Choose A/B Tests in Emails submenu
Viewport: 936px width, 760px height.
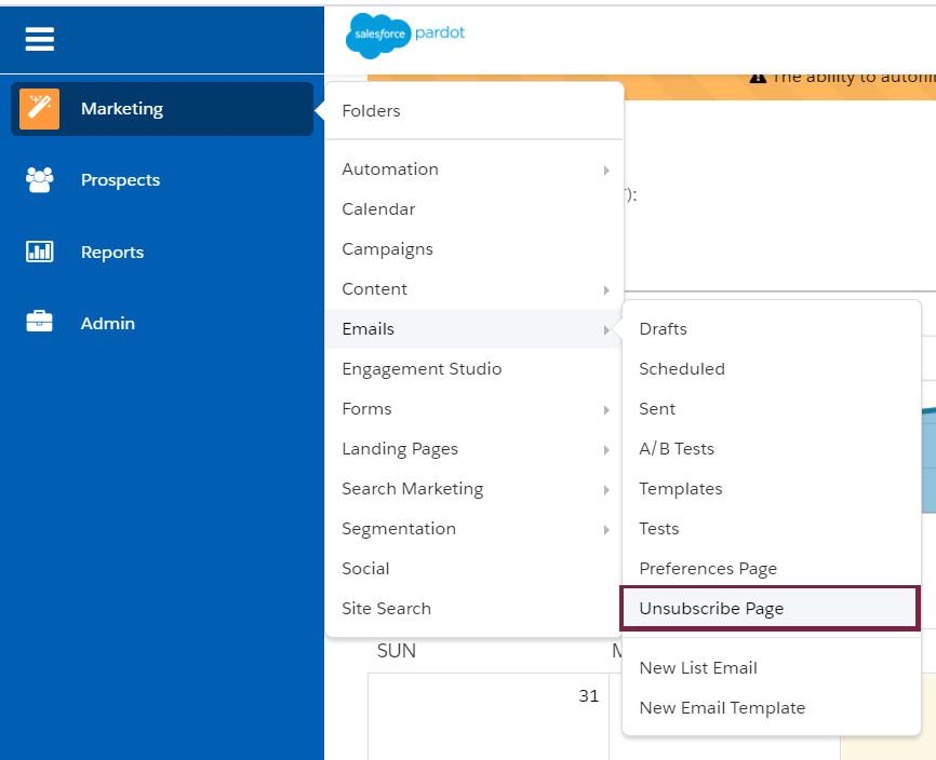click(x=676, y=448)
